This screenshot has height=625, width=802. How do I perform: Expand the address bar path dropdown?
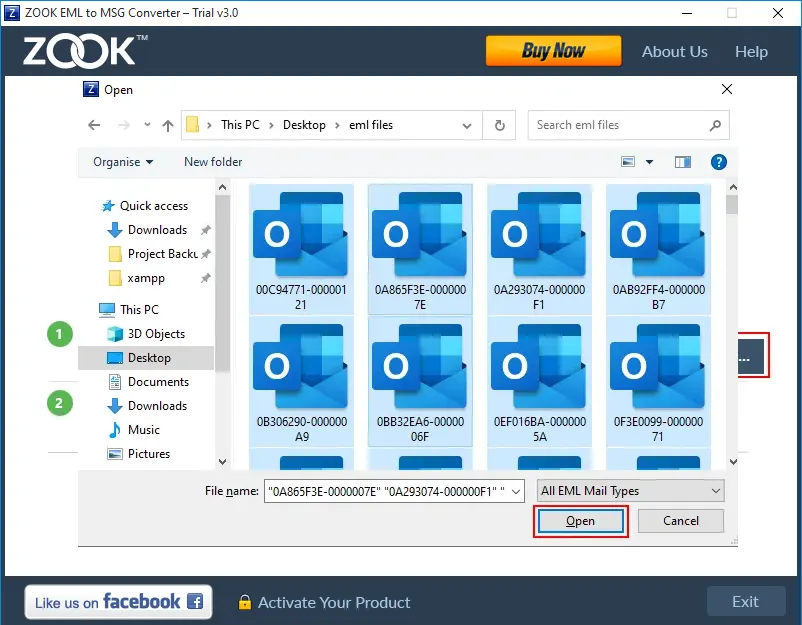point(466,125)
